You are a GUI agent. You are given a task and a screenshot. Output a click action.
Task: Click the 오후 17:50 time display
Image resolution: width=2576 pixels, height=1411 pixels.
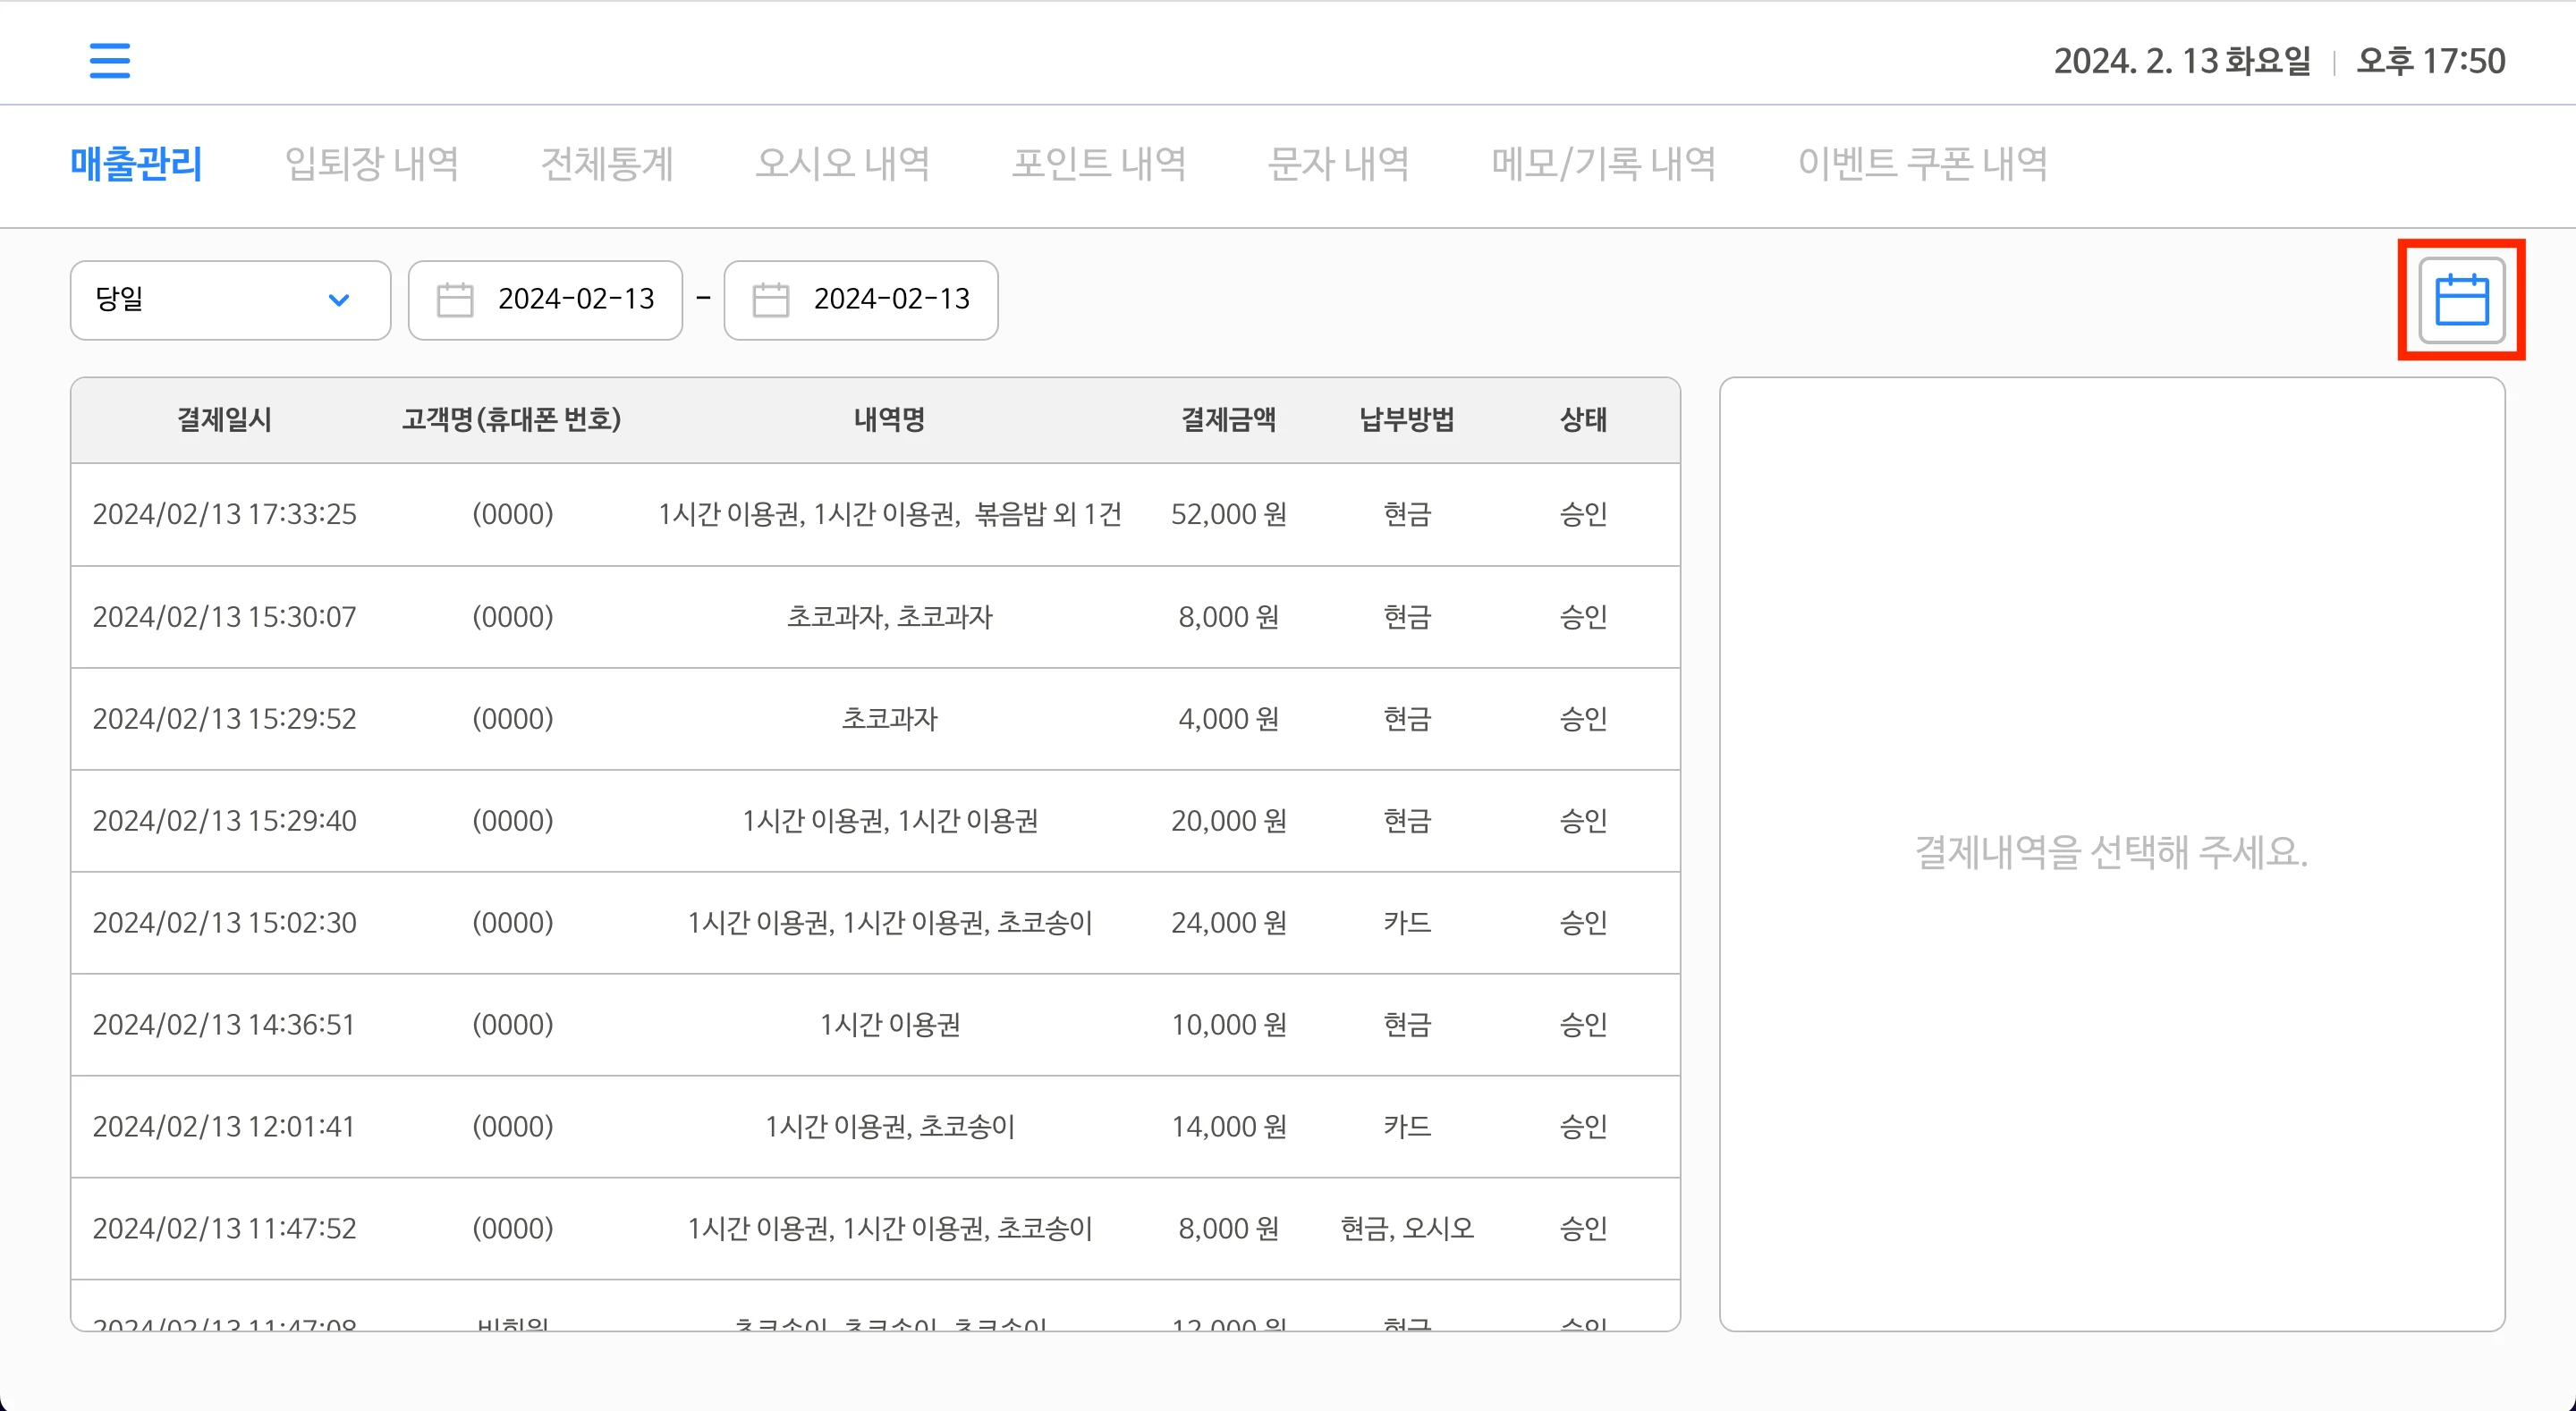(x=2431, y=61)
